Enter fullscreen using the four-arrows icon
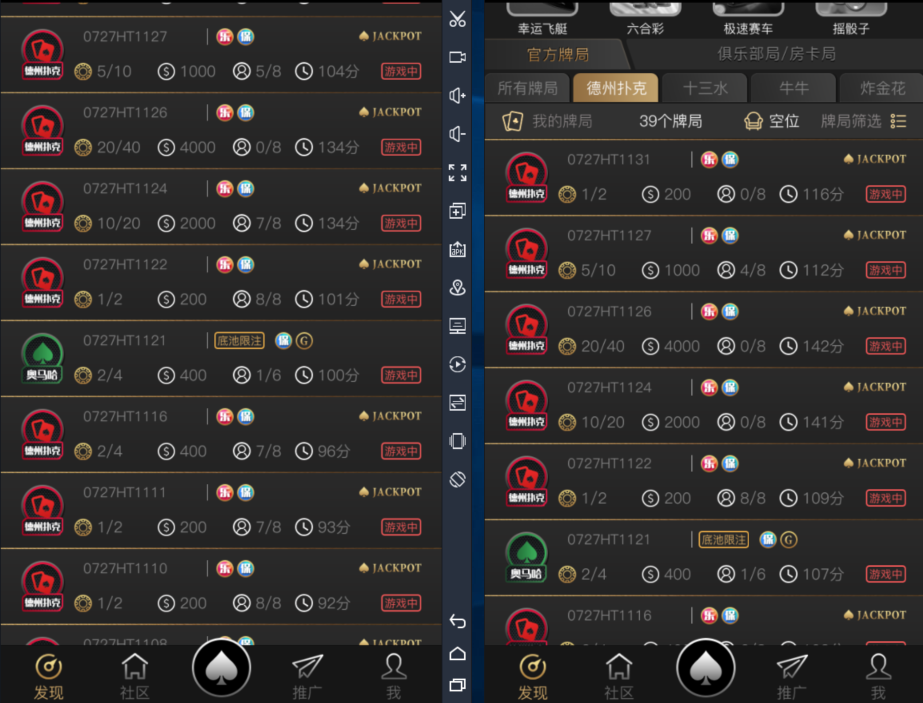The image size is (923, 703). click(x=457, y=173)
